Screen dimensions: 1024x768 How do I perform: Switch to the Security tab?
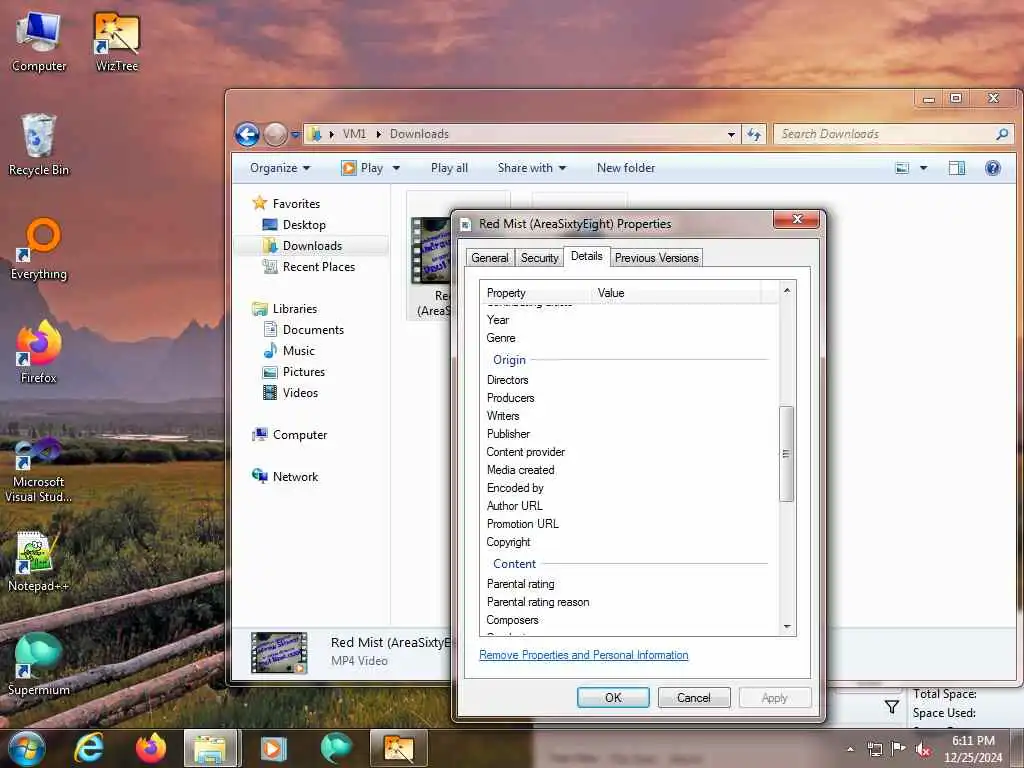[x=539, y=258]
